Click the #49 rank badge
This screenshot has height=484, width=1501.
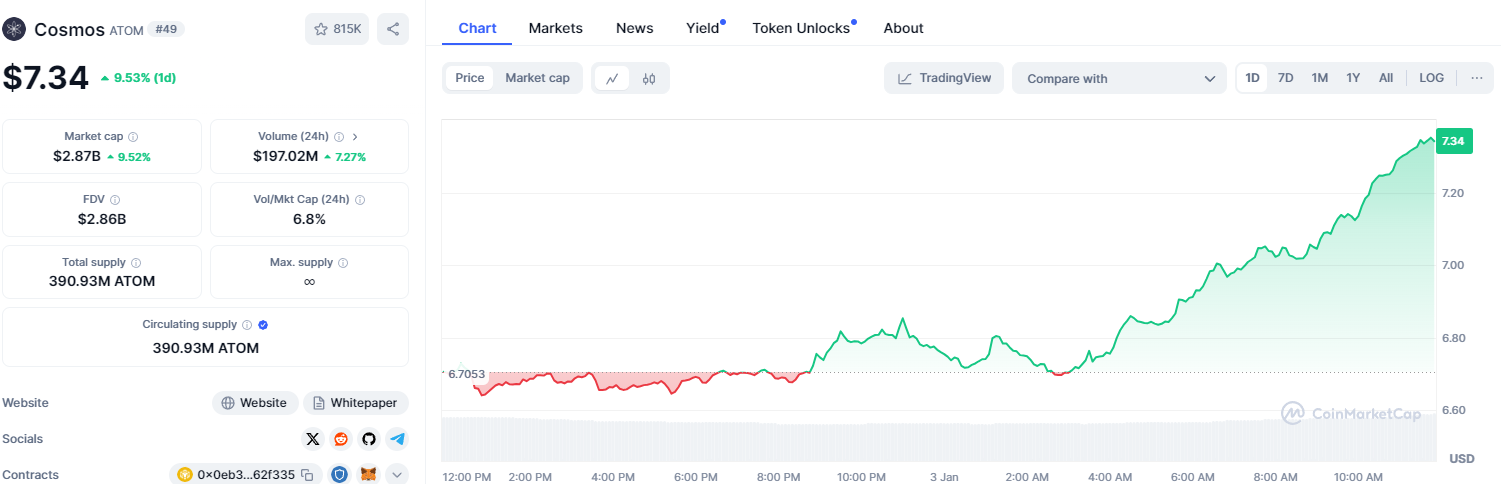[x=166, y=29]
